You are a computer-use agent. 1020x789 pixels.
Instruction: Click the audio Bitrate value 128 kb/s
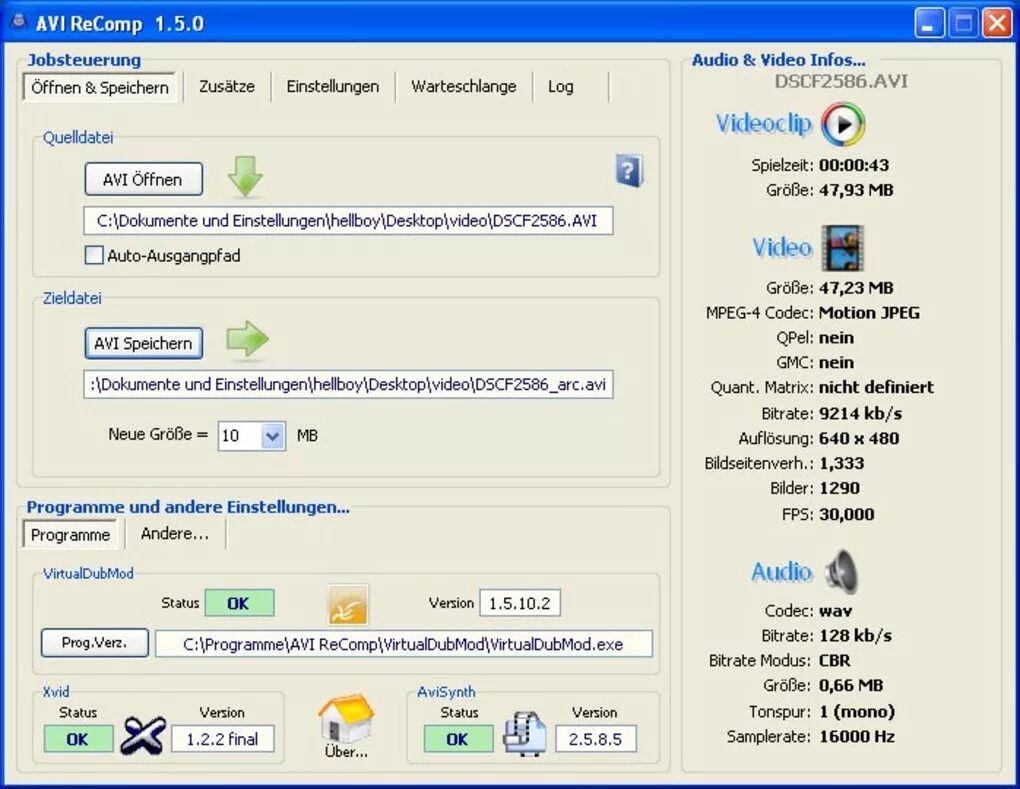click(855, 635)
